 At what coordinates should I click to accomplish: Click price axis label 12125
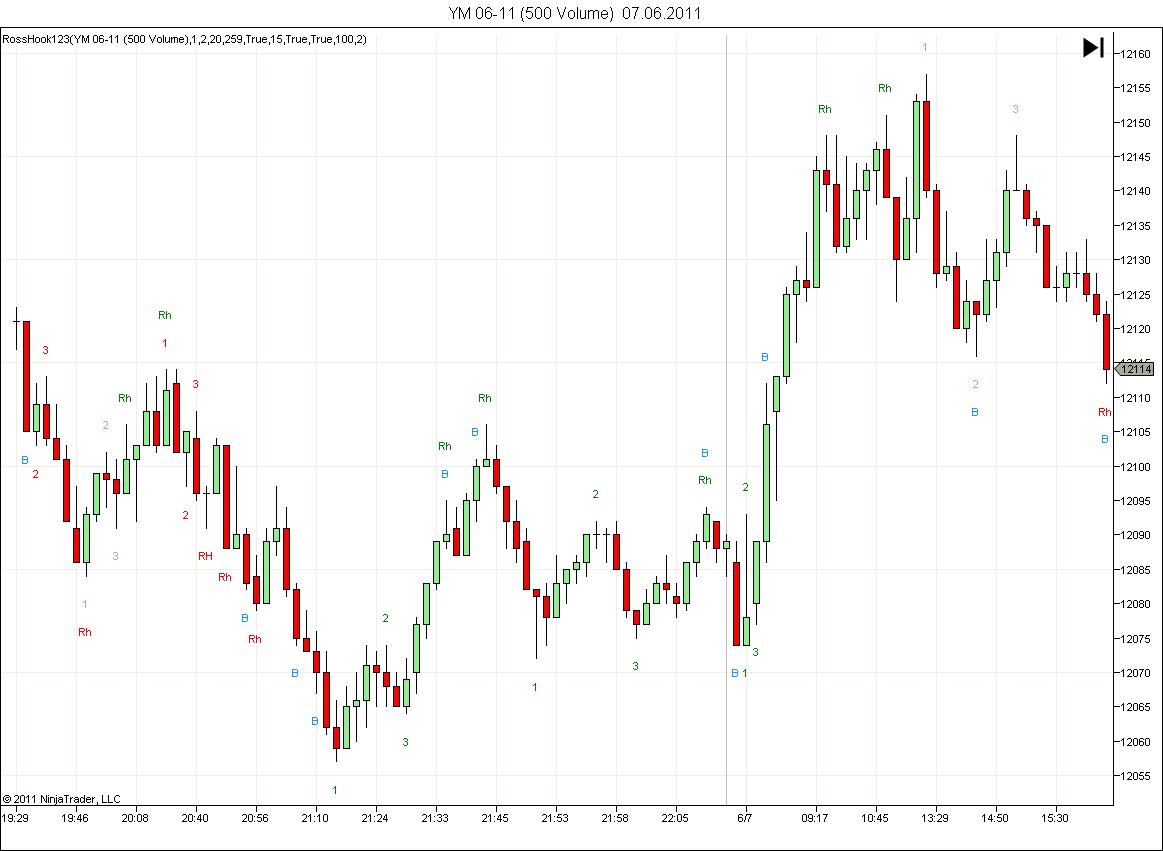[1136, 295]
